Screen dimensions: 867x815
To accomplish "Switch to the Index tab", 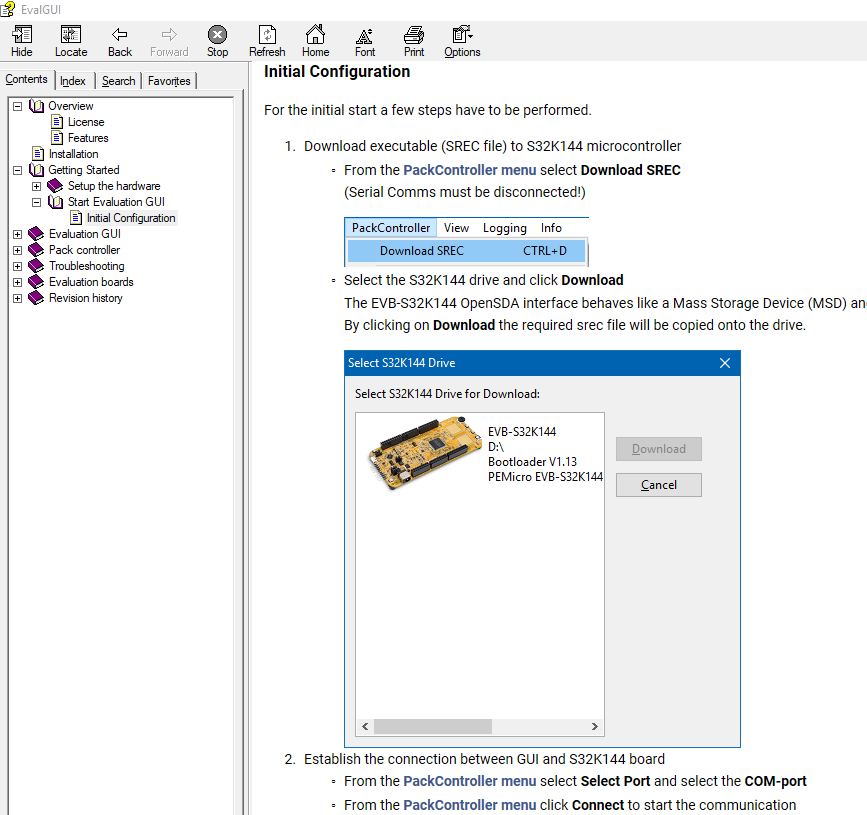I will click(72, 79).
